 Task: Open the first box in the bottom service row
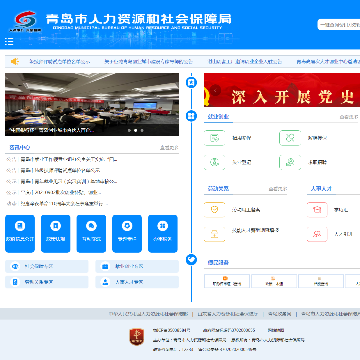click(x=227, y=281)
